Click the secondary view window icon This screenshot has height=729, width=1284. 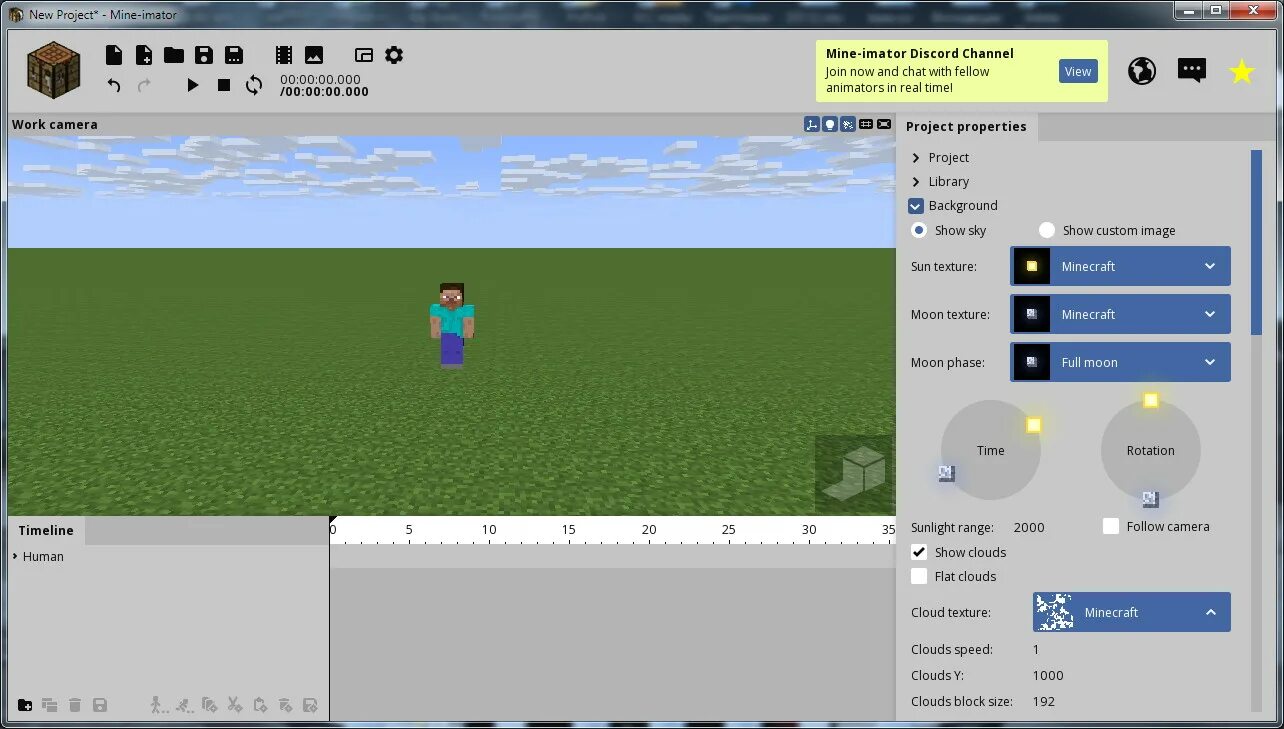point(364,55)
